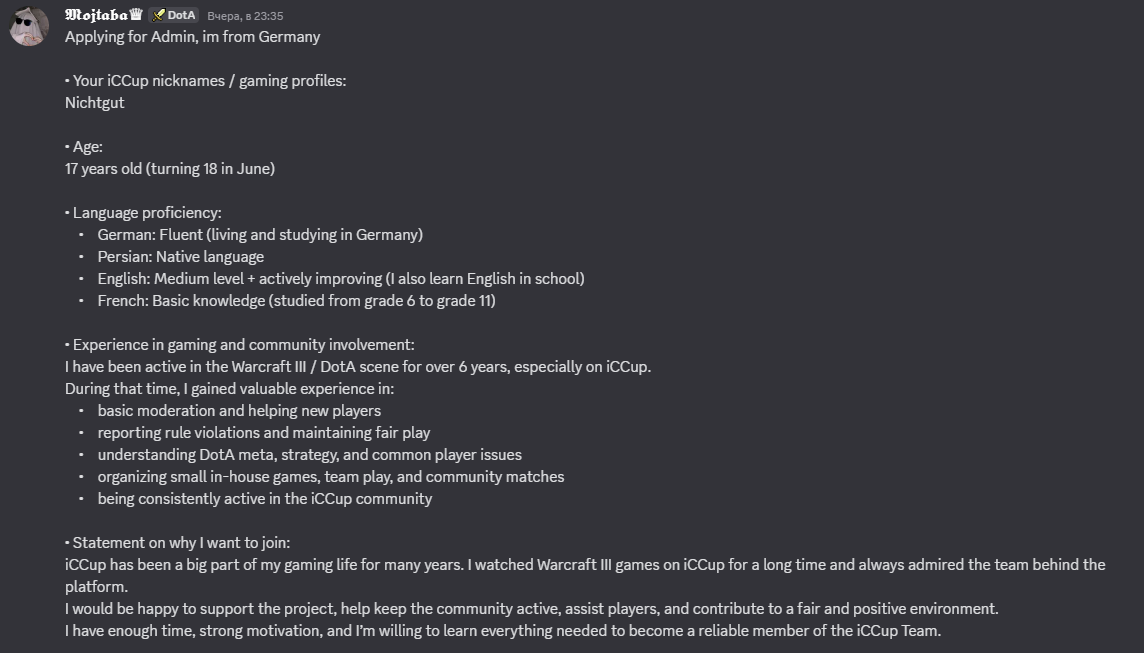The height and width of the screenshot is (653, 1144).
Task: Click the DotA server tag label
Action: click(181, 15)
